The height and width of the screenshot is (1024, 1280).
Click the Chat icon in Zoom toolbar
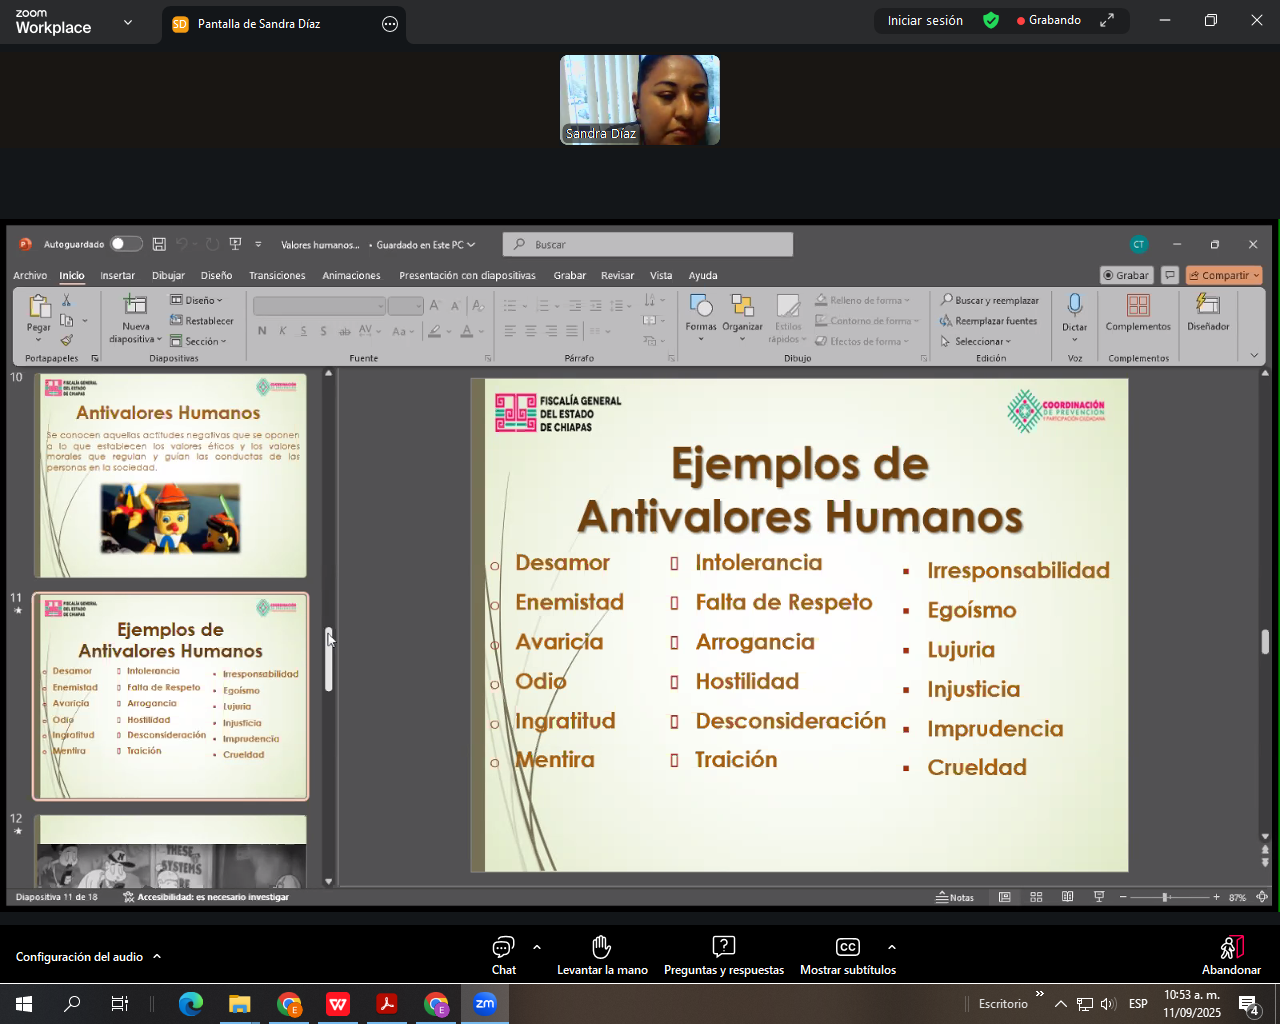click(503, 947)
